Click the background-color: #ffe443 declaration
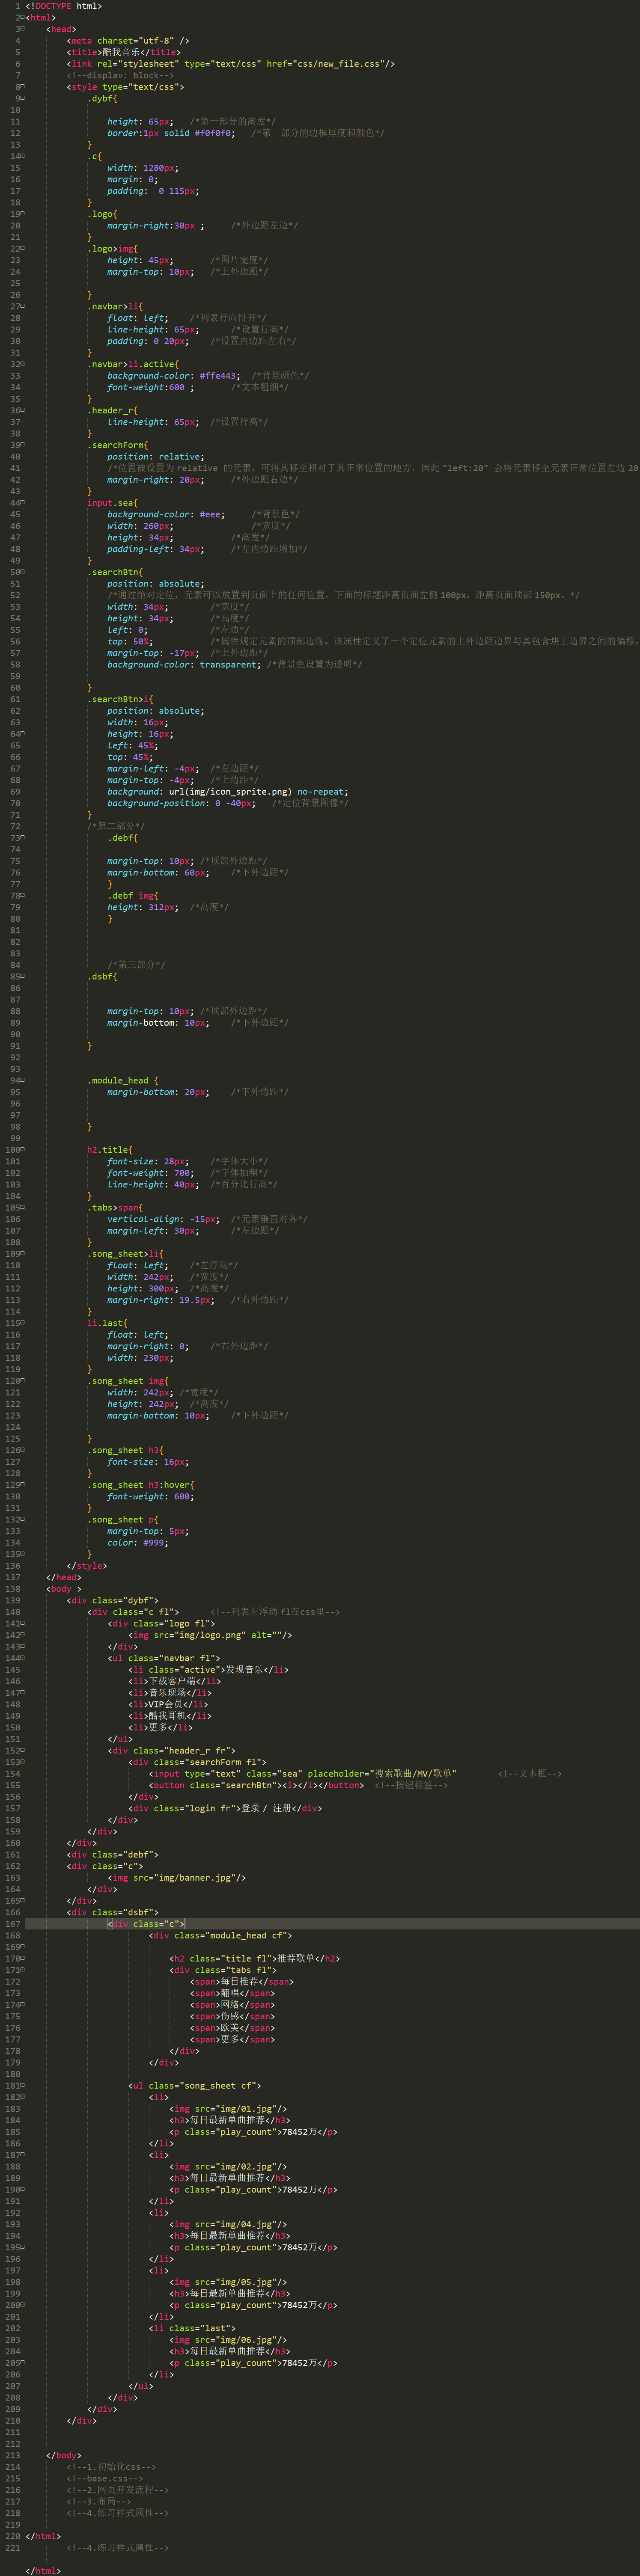 pos(174,376)
